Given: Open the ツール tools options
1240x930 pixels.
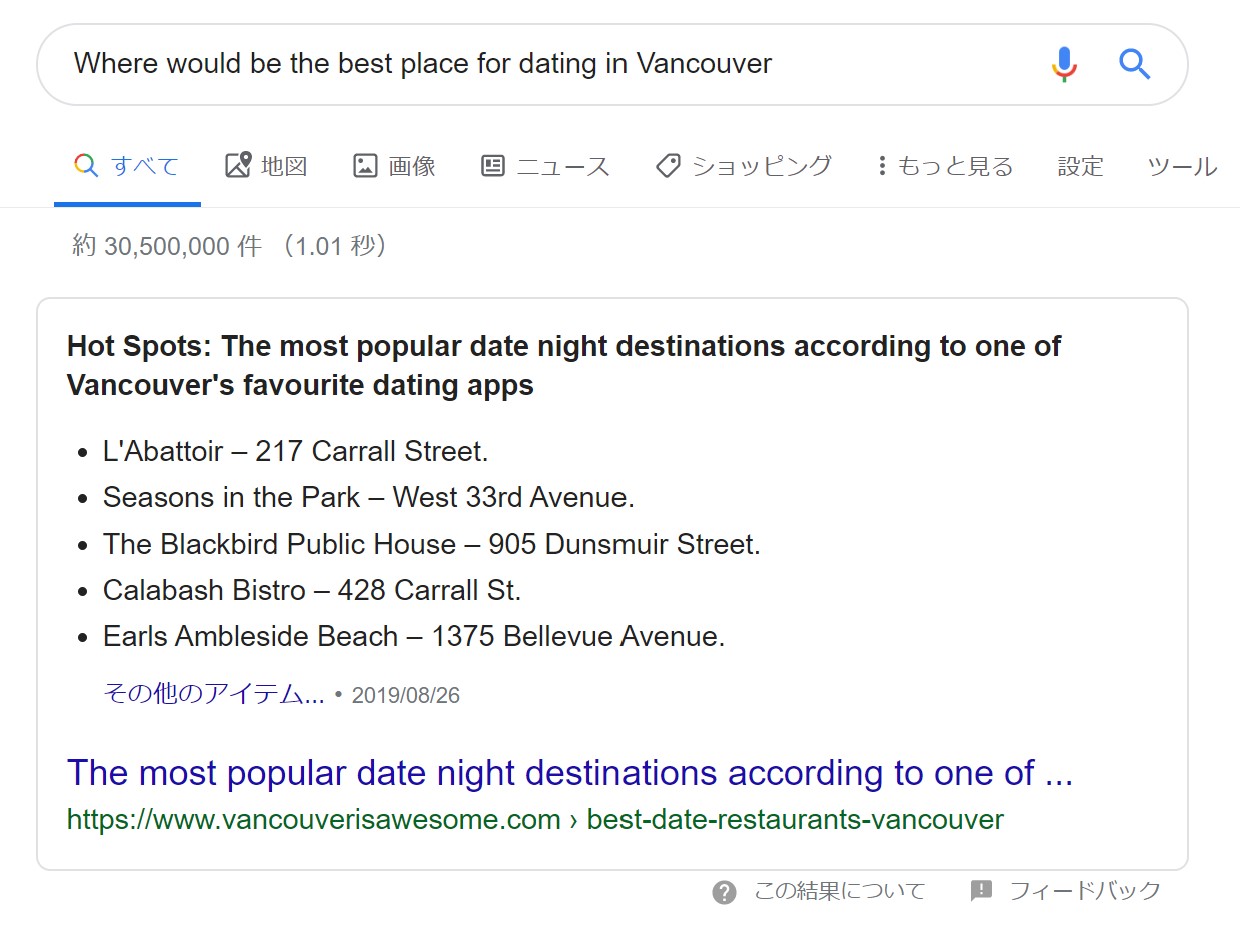Looking at the screenshot, I should click(x=1182, y=166).
